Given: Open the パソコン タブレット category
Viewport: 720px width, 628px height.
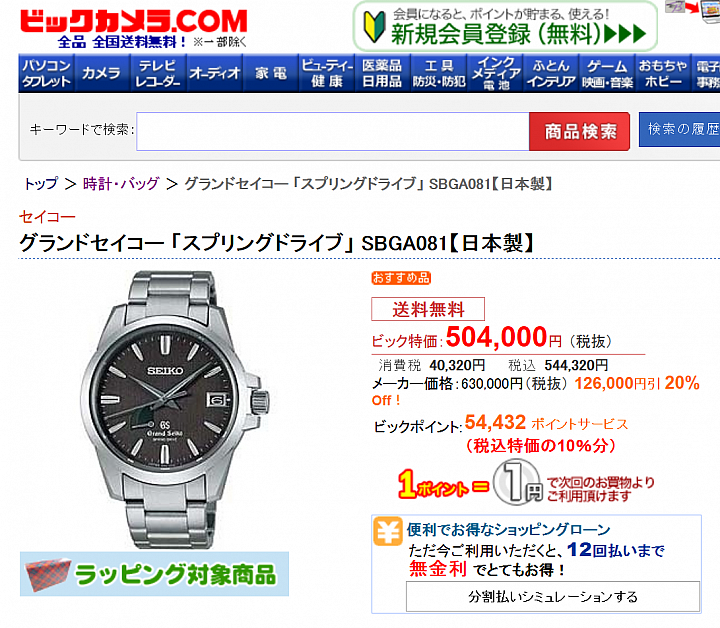Looking at the screenshot, I should 46,73.
